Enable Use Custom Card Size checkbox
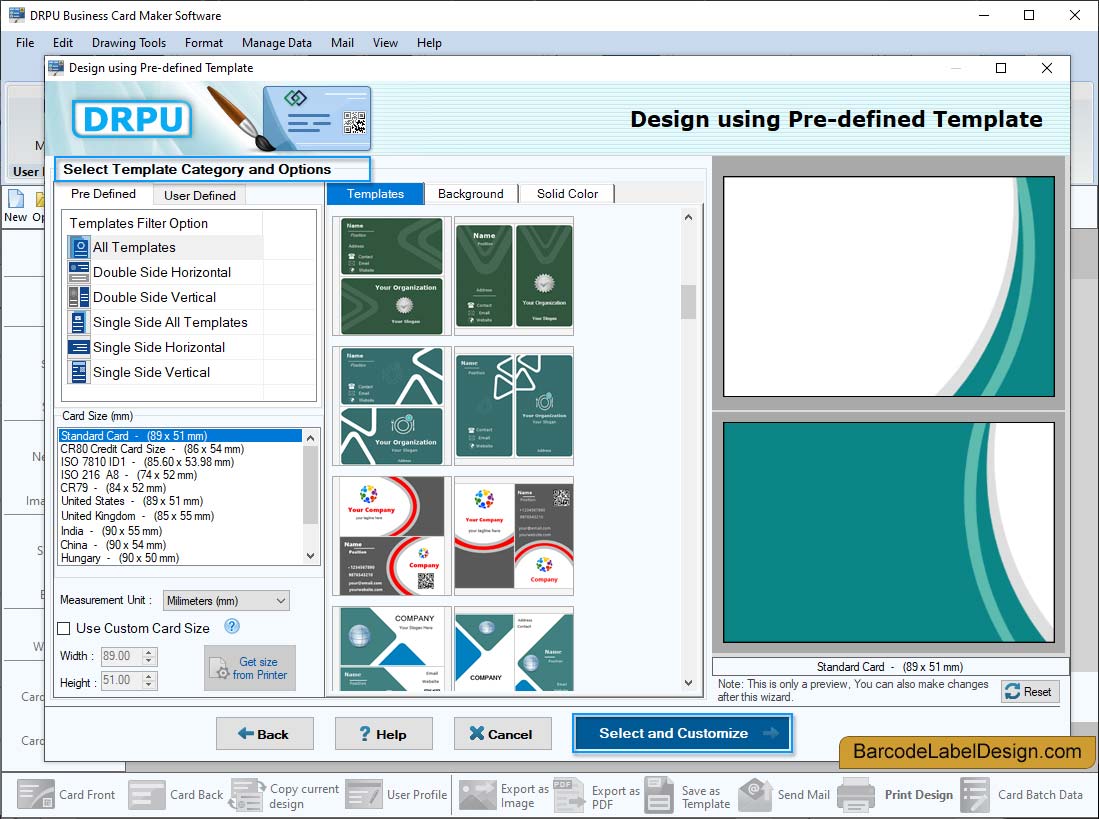1099x819 pixels. pos(64,628)
